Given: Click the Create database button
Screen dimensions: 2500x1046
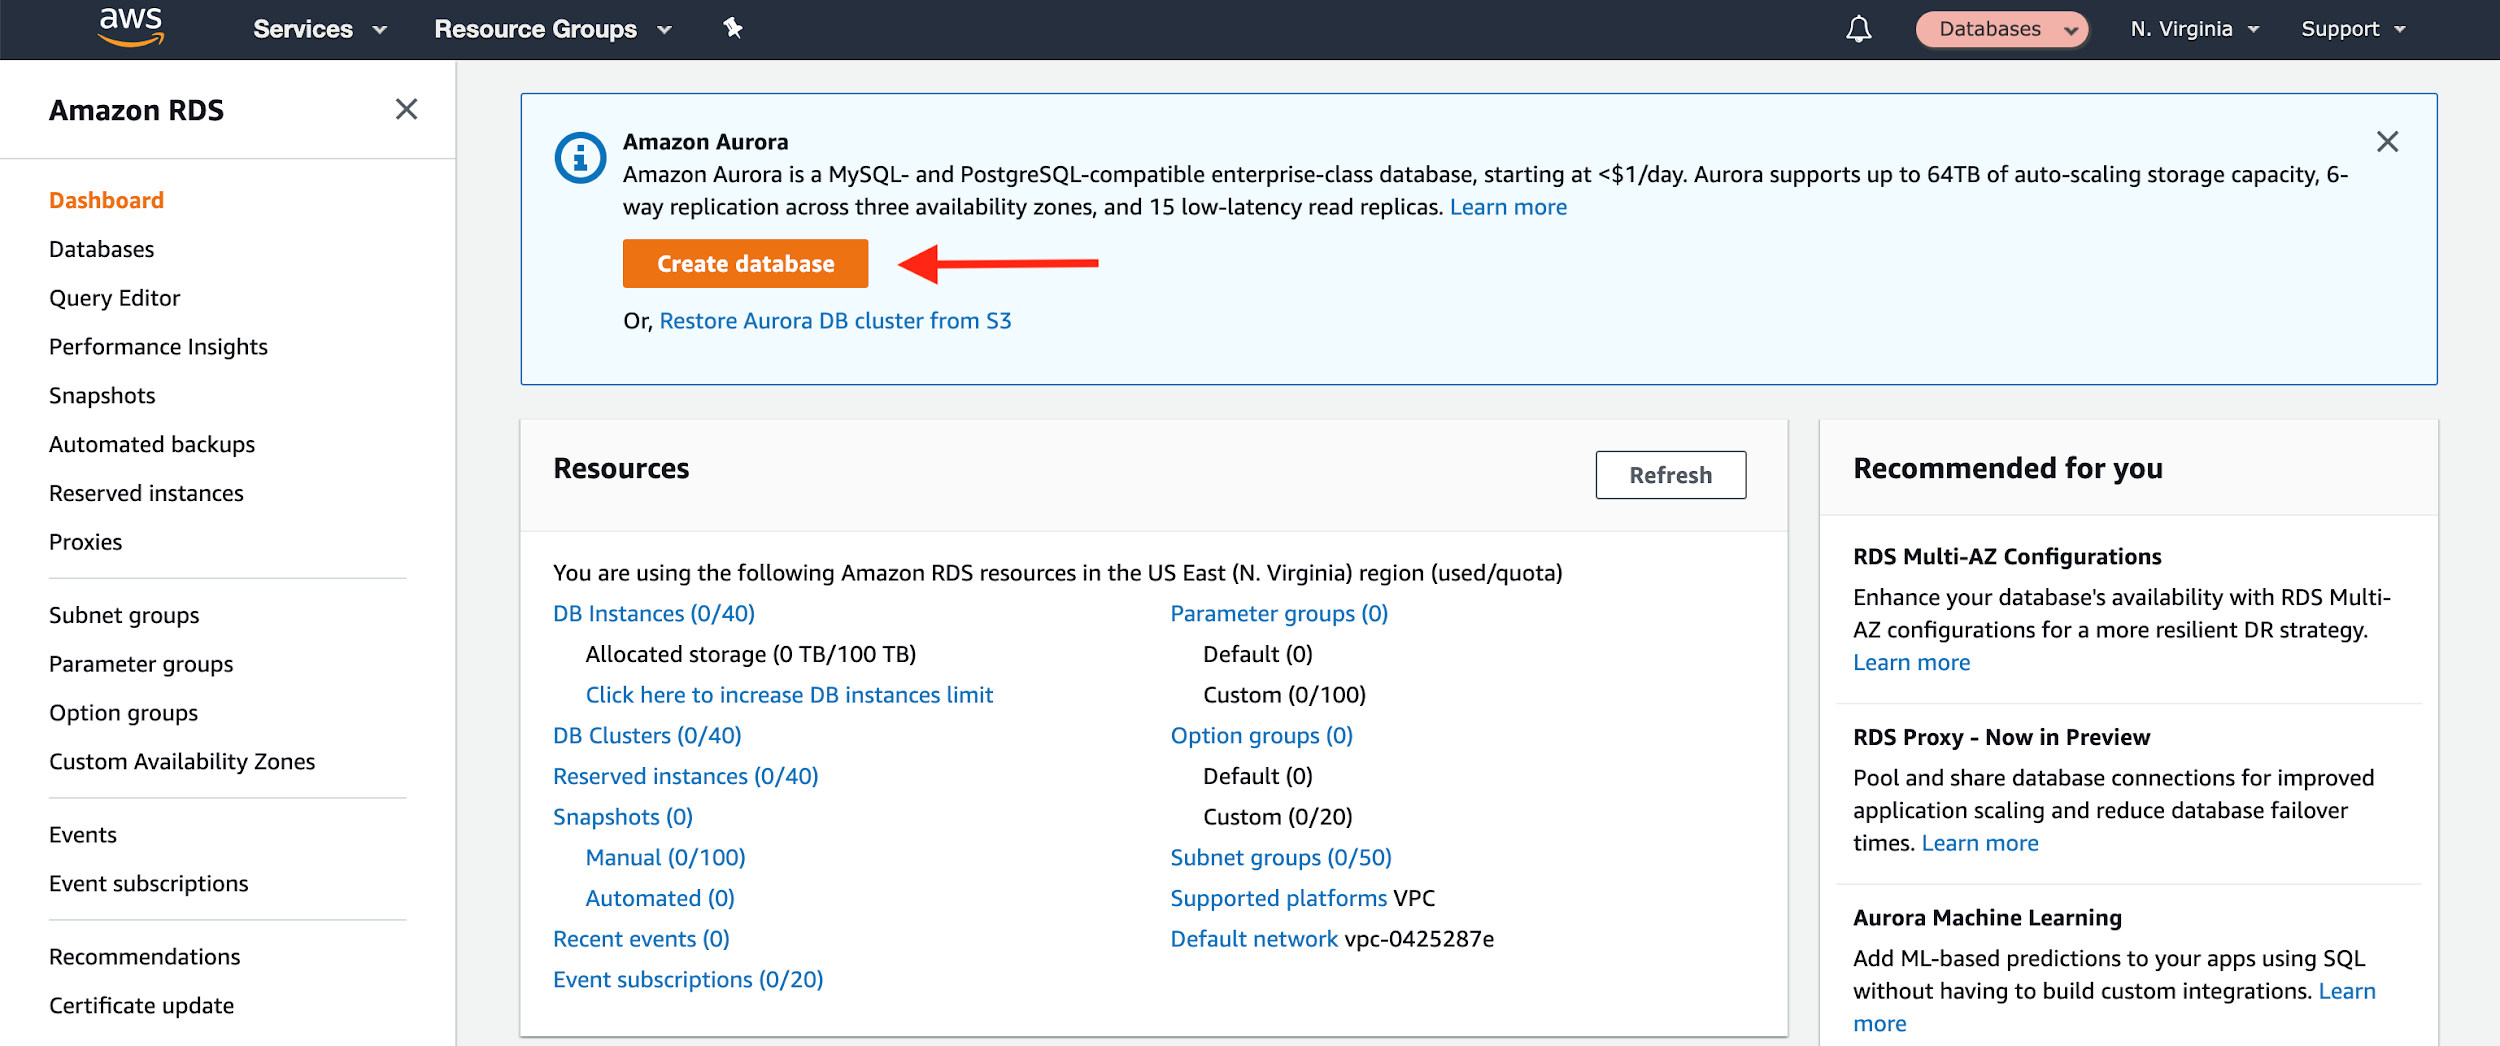Looking at the screenshot, I should (744, 263).
